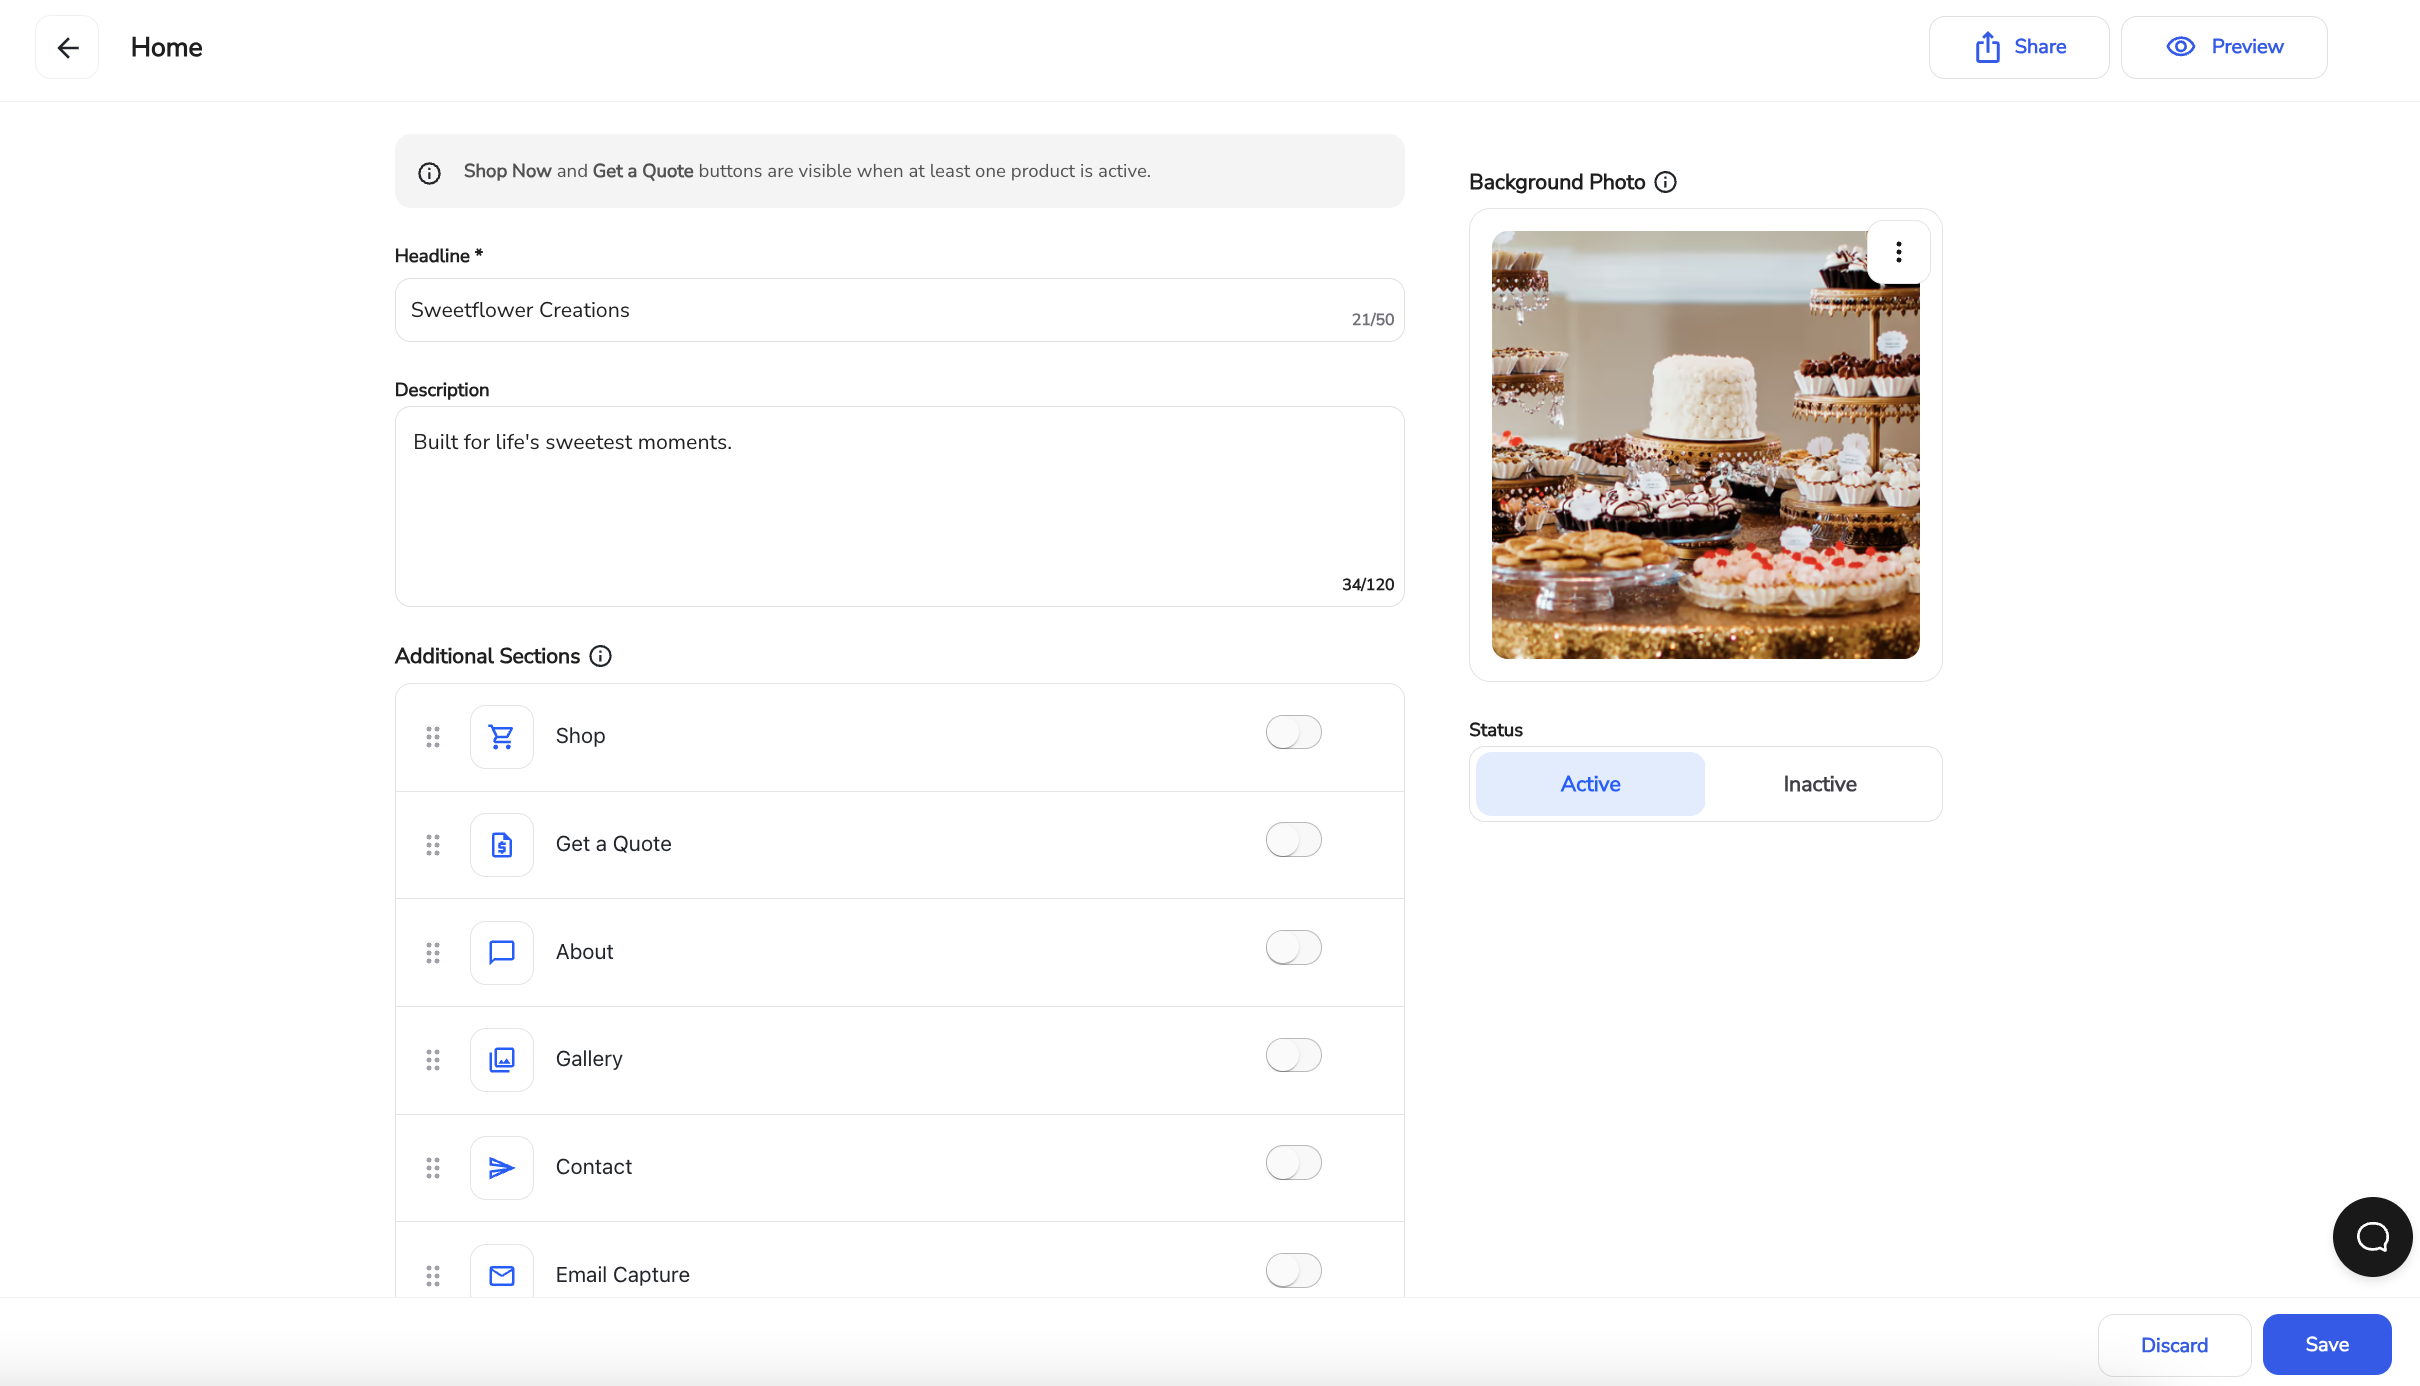The height and width of the screenshot is (1386, 2420).
Task: Turn on the About section toggle
Action: (x=1293, y=947)
